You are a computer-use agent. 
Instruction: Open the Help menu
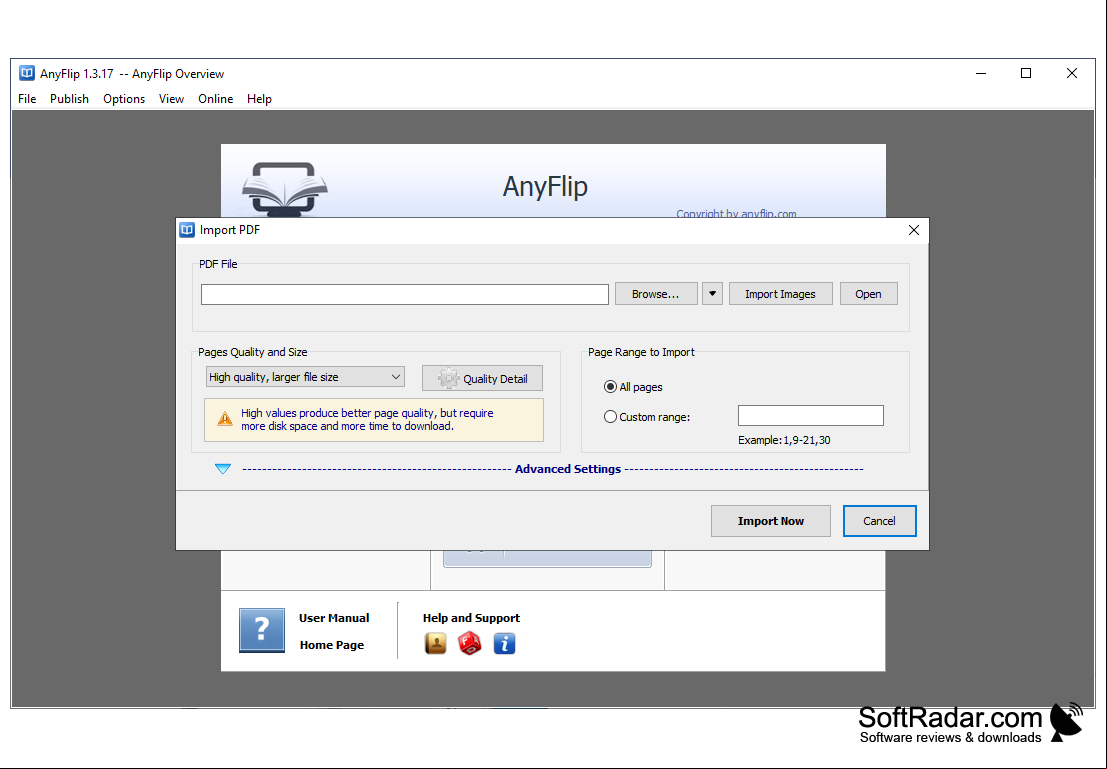259,99
